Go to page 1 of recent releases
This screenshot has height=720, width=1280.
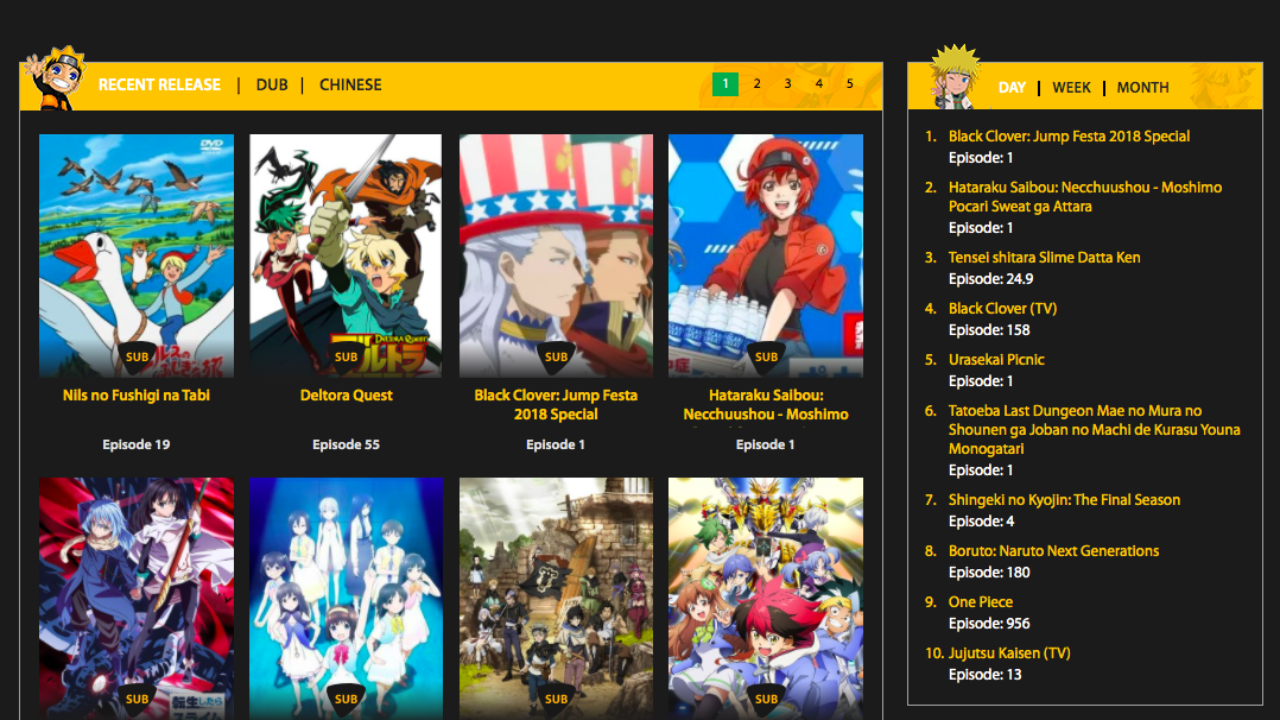(725, 84)
